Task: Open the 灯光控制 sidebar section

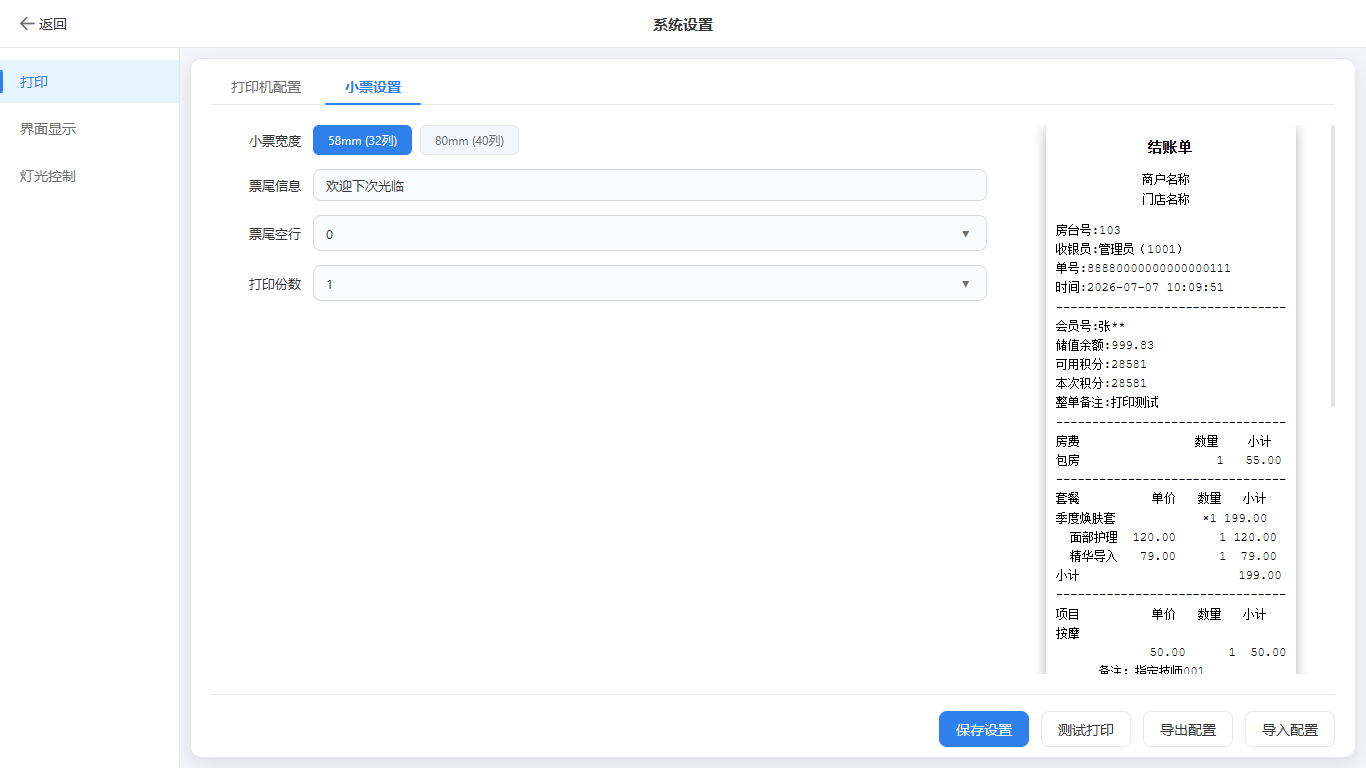Action: (x=90, y=176)
